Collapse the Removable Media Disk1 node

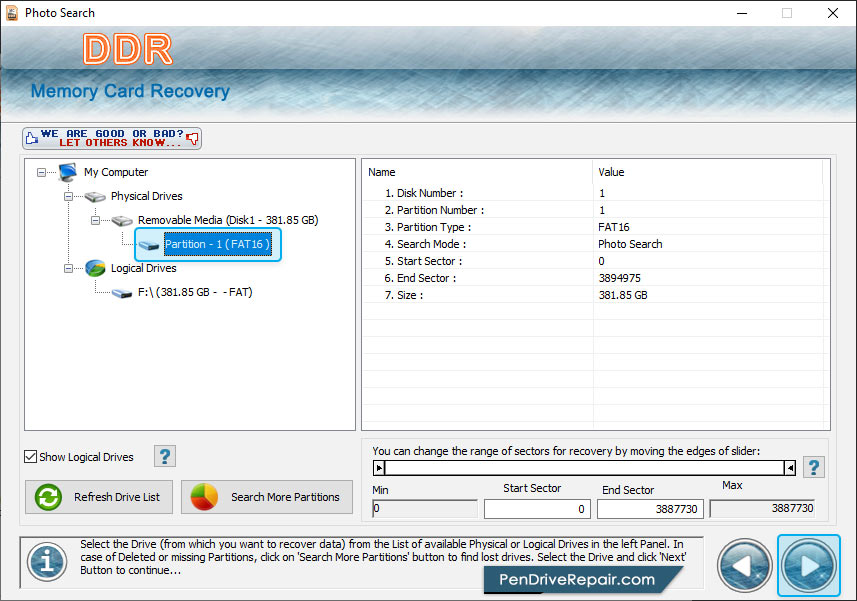[x=95, y=220]
